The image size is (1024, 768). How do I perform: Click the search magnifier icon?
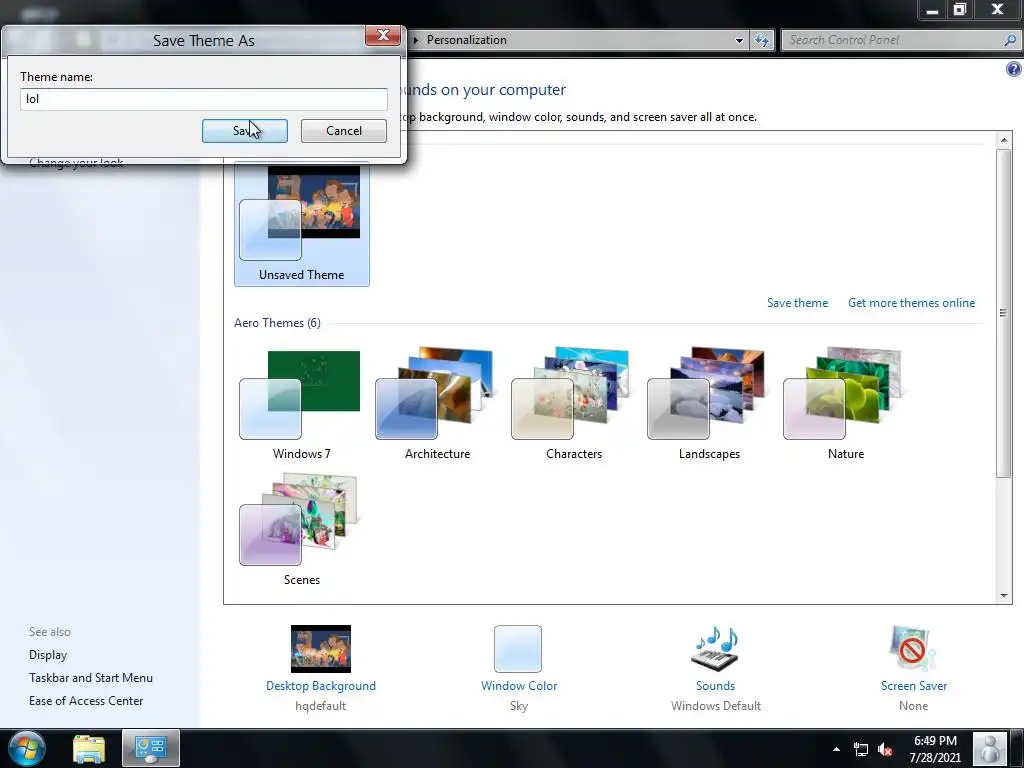pyautogui.click(x=1010, y=40)
